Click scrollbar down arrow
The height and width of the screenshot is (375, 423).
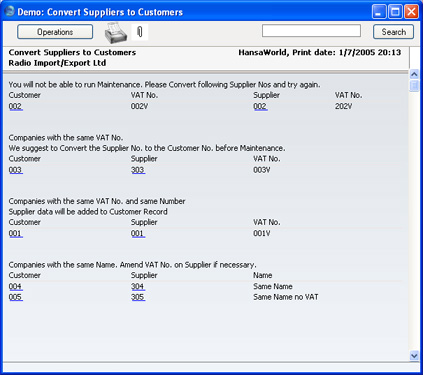tap(414, 356)
